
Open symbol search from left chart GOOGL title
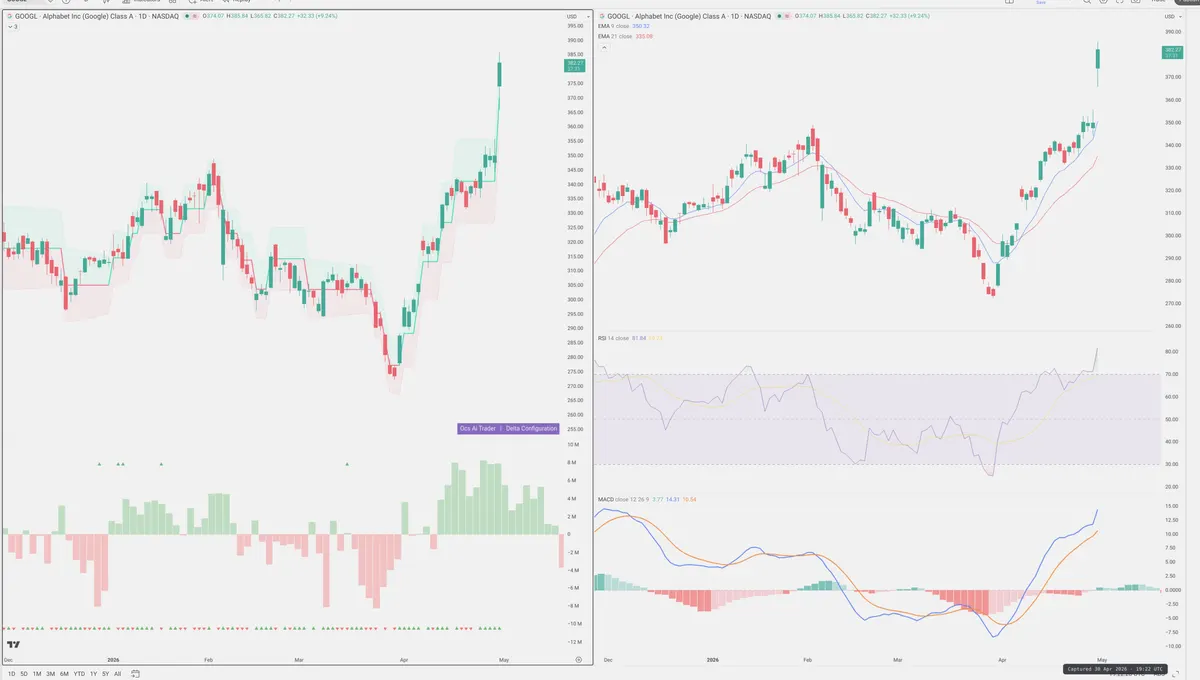click(x=96, y=16)
